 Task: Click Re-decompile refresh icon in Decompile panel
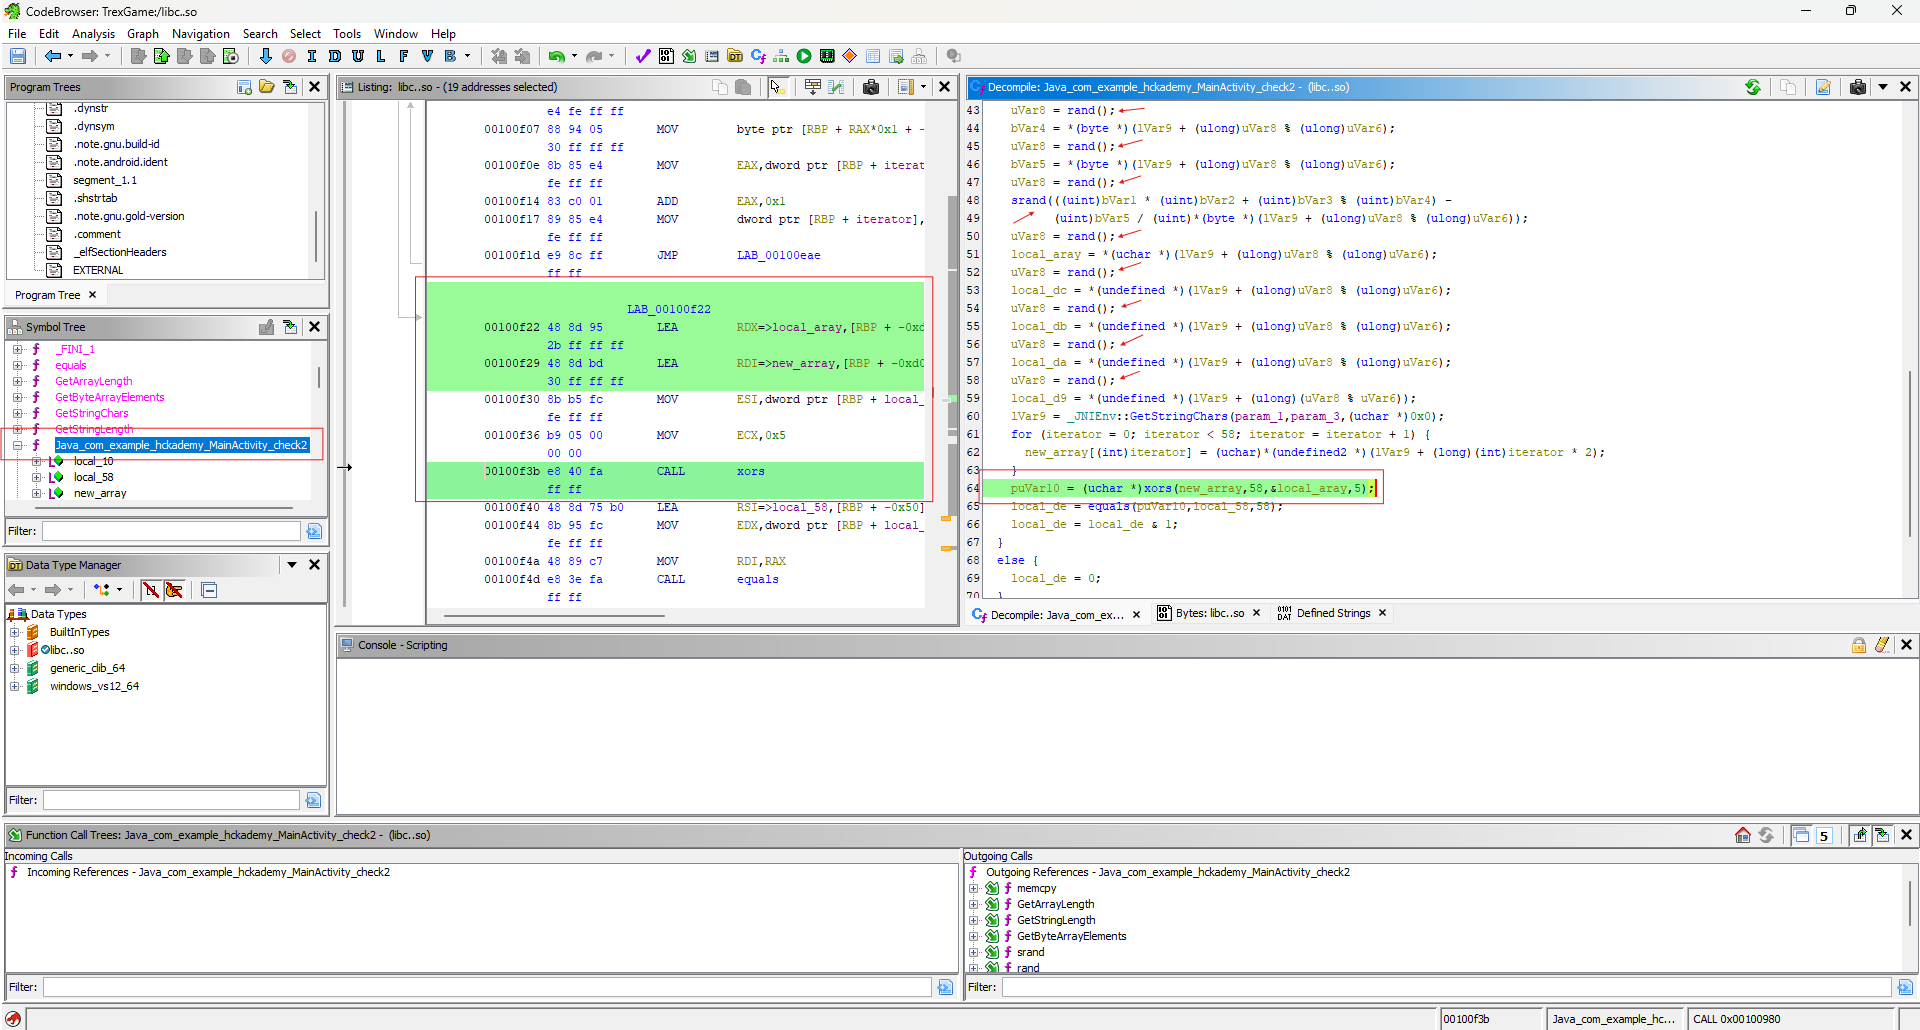(x=1753, y=87)
